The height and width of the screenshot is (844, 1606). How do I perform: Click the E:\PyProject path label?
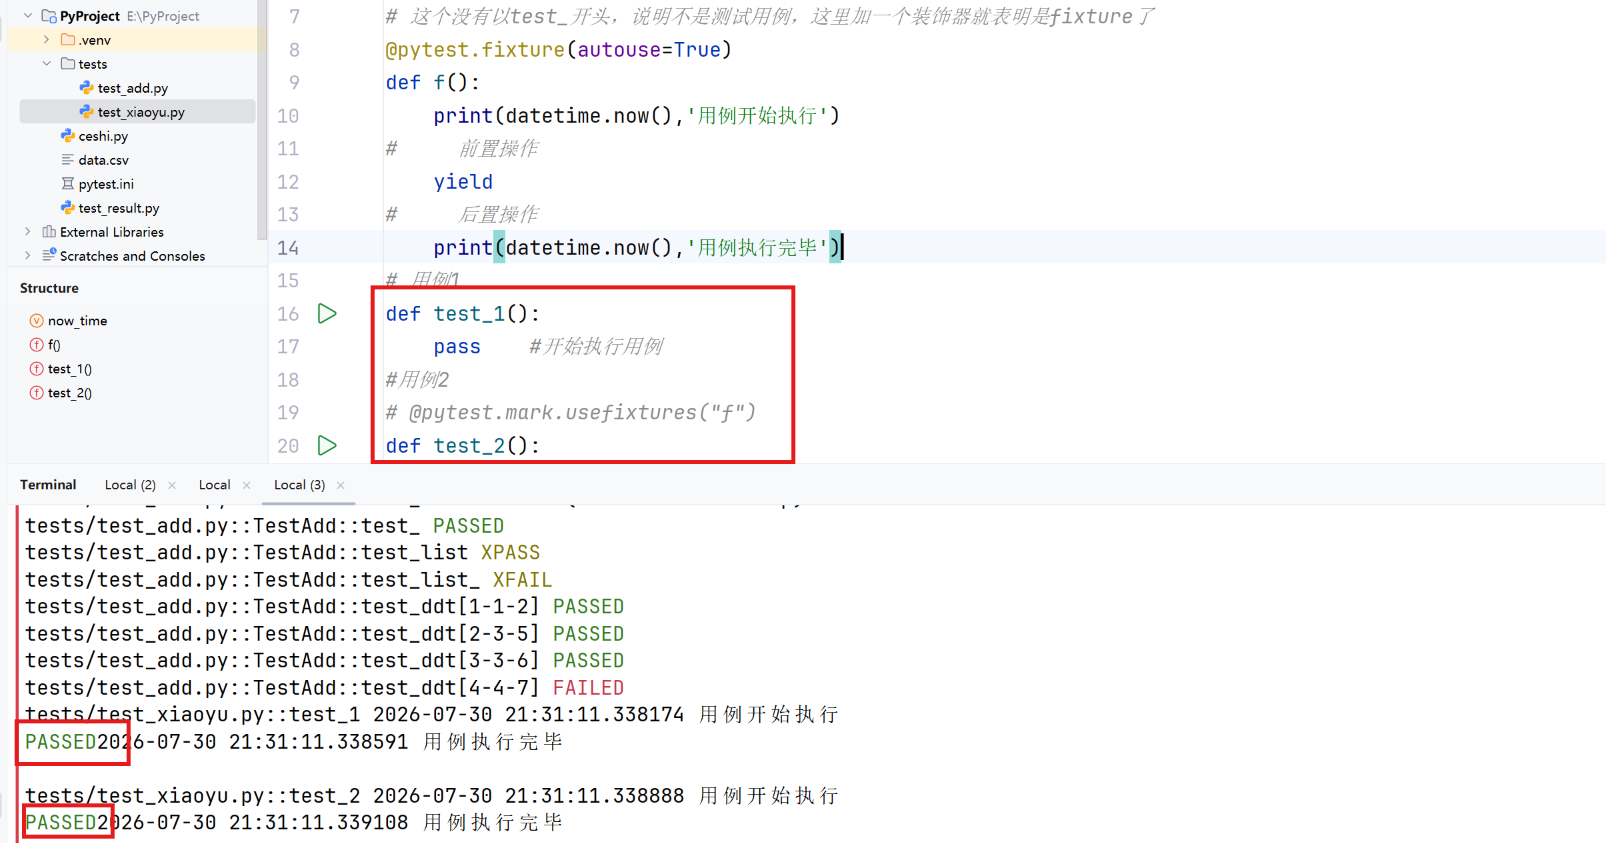click(x=163, y=16)
